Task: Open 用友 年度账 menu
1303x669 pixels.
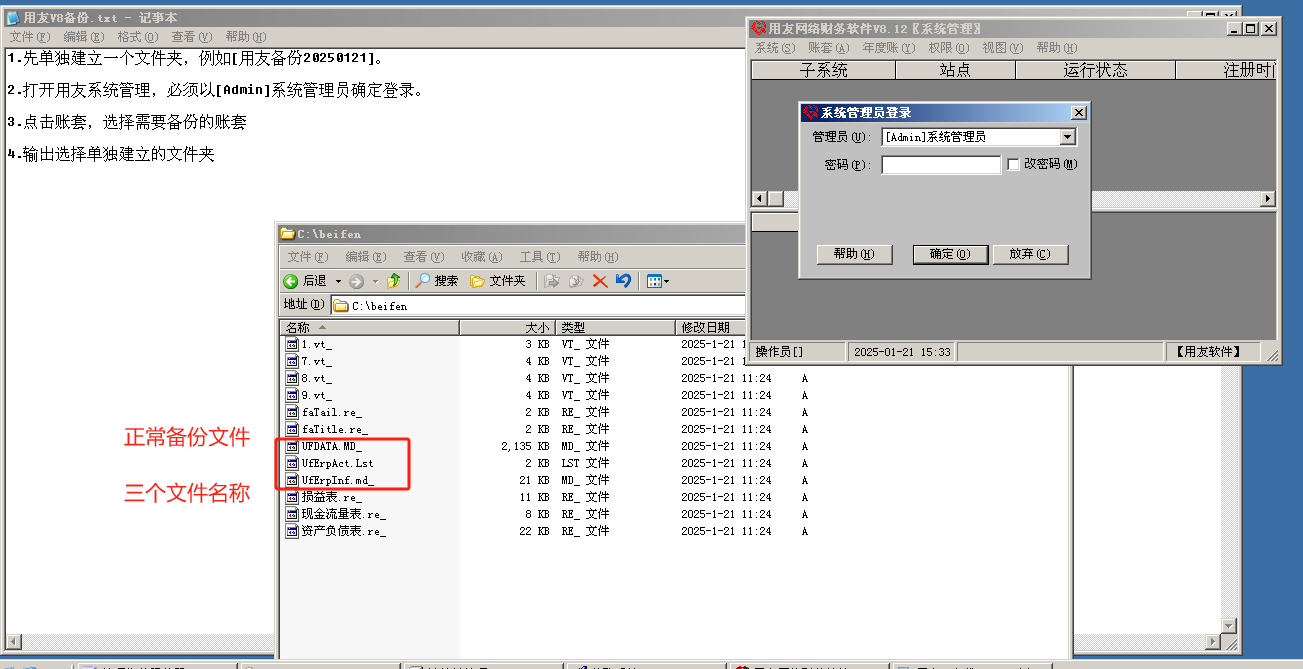Action: [x=889, y=48]
